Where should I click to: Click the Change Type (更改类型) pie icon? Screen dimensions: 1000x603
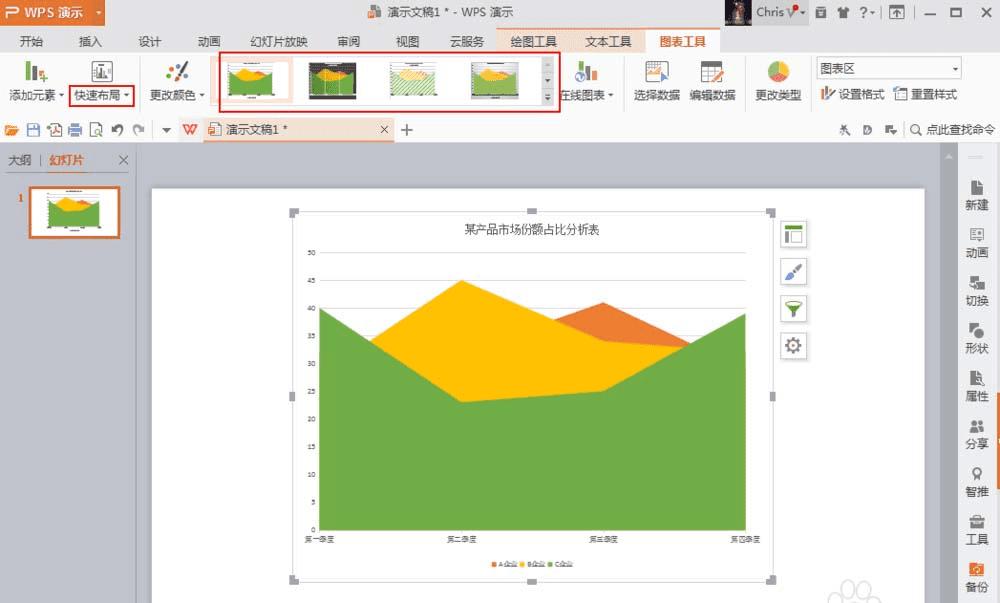pos(778,71)
